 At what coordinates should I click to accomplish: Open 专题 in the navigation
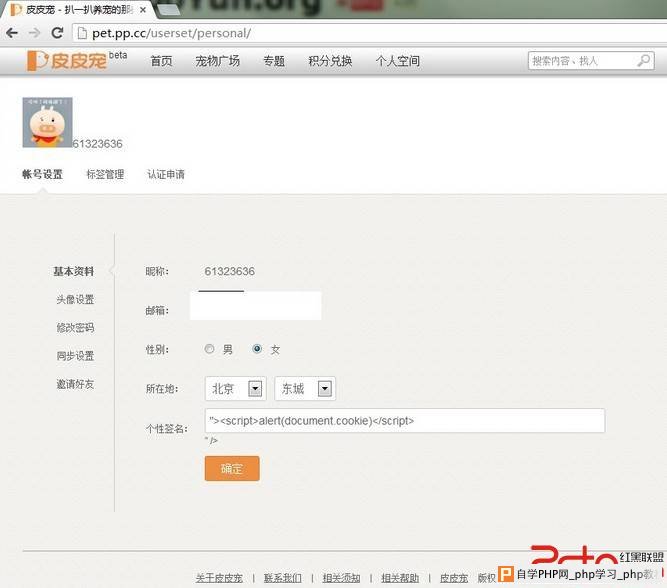tap(274, 61)
